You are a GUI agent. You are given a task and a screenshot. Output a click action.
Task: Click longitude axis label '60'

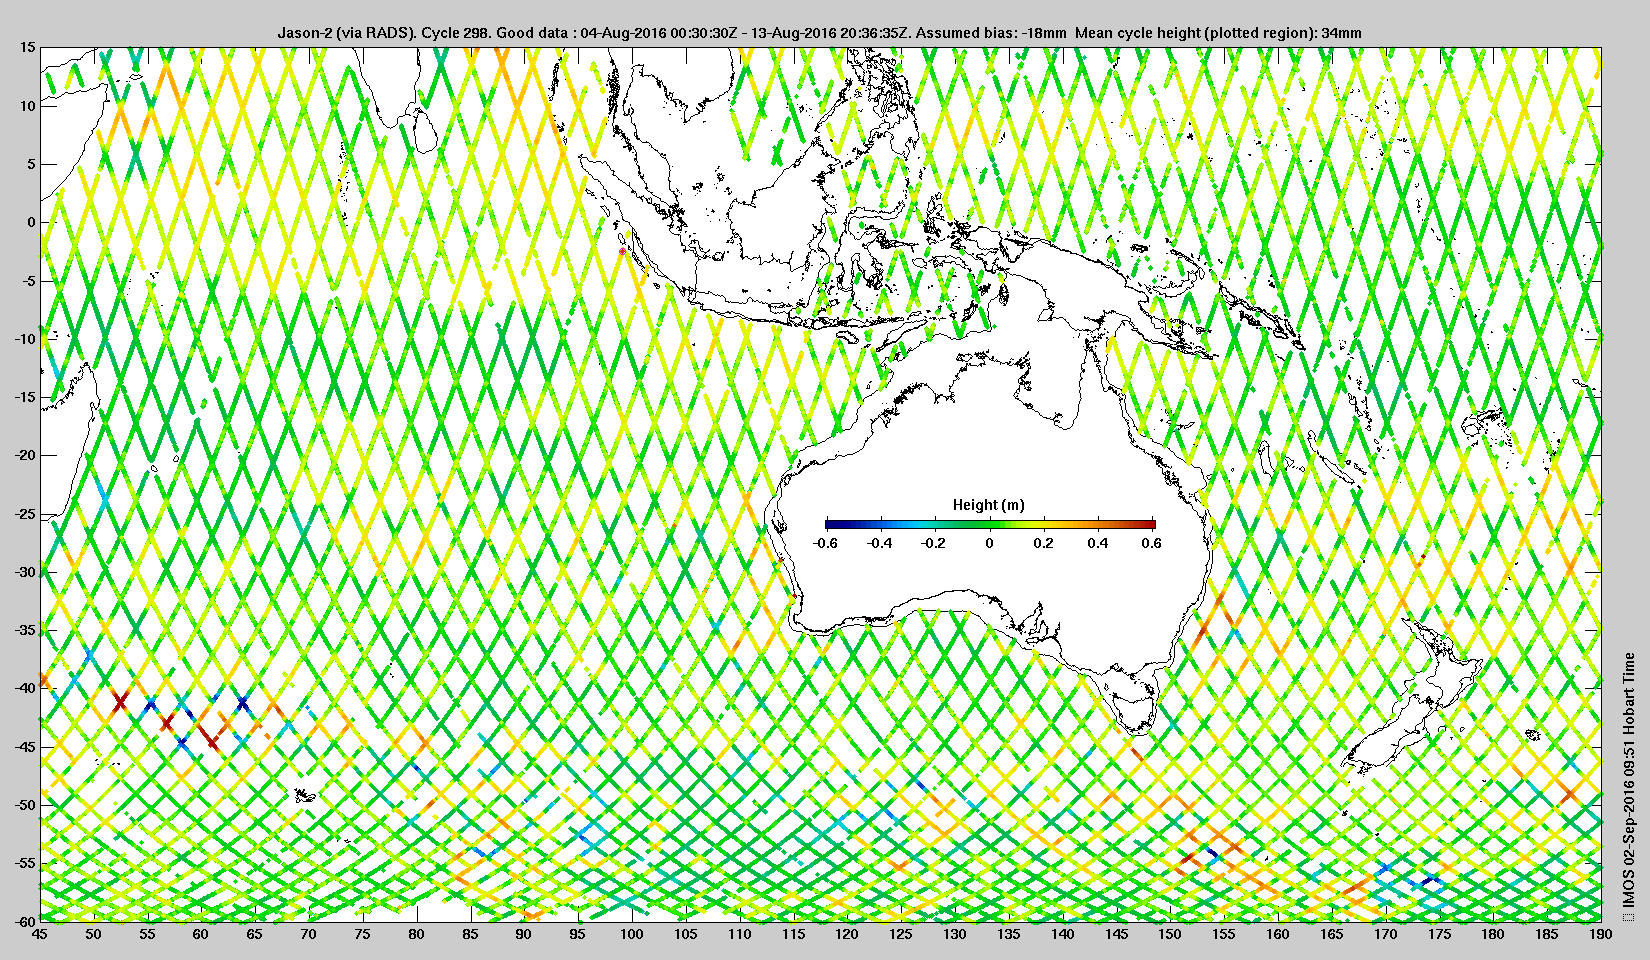click(x=201, y=934)
